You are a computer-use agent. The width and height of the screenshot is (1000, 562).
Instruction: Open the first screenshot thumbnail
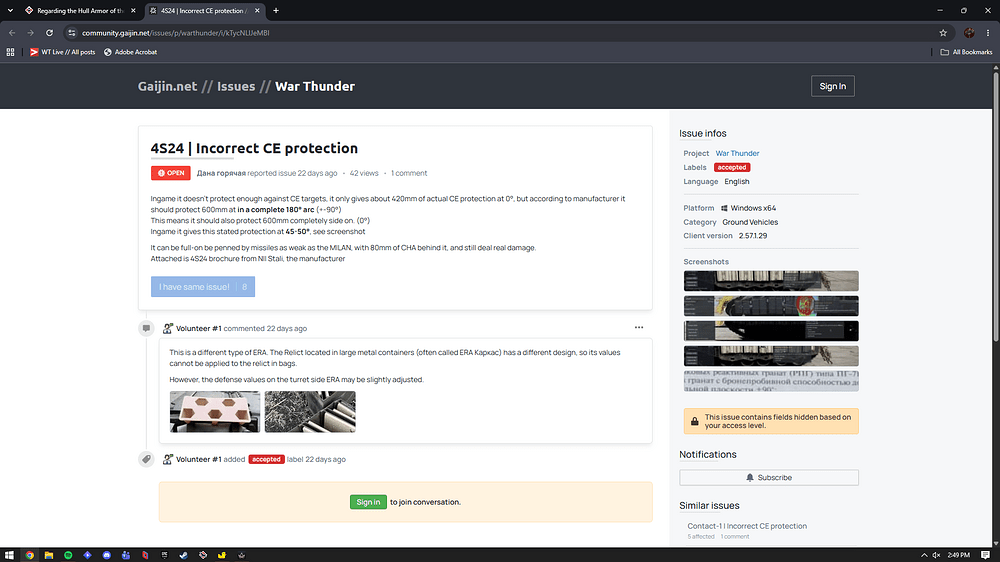coord(771,281)
